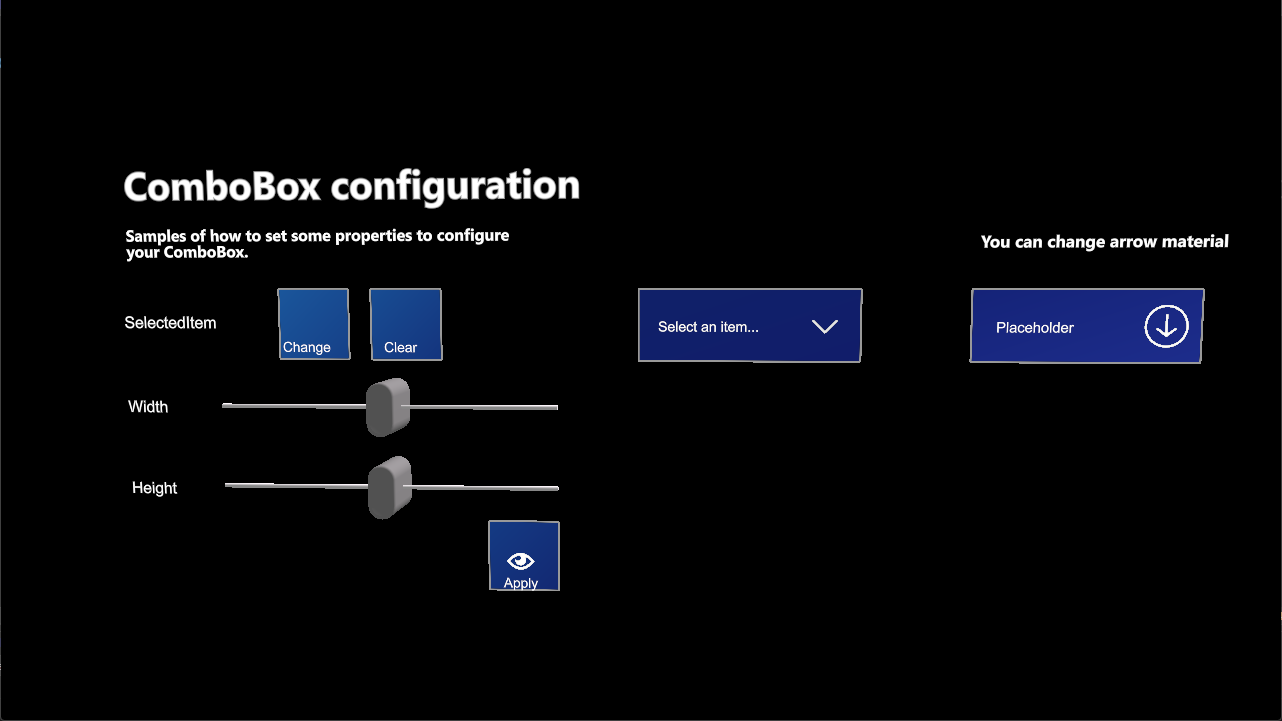Click the 'ComboBox configuration' heading
The image size is (1282, 721).
351,187
